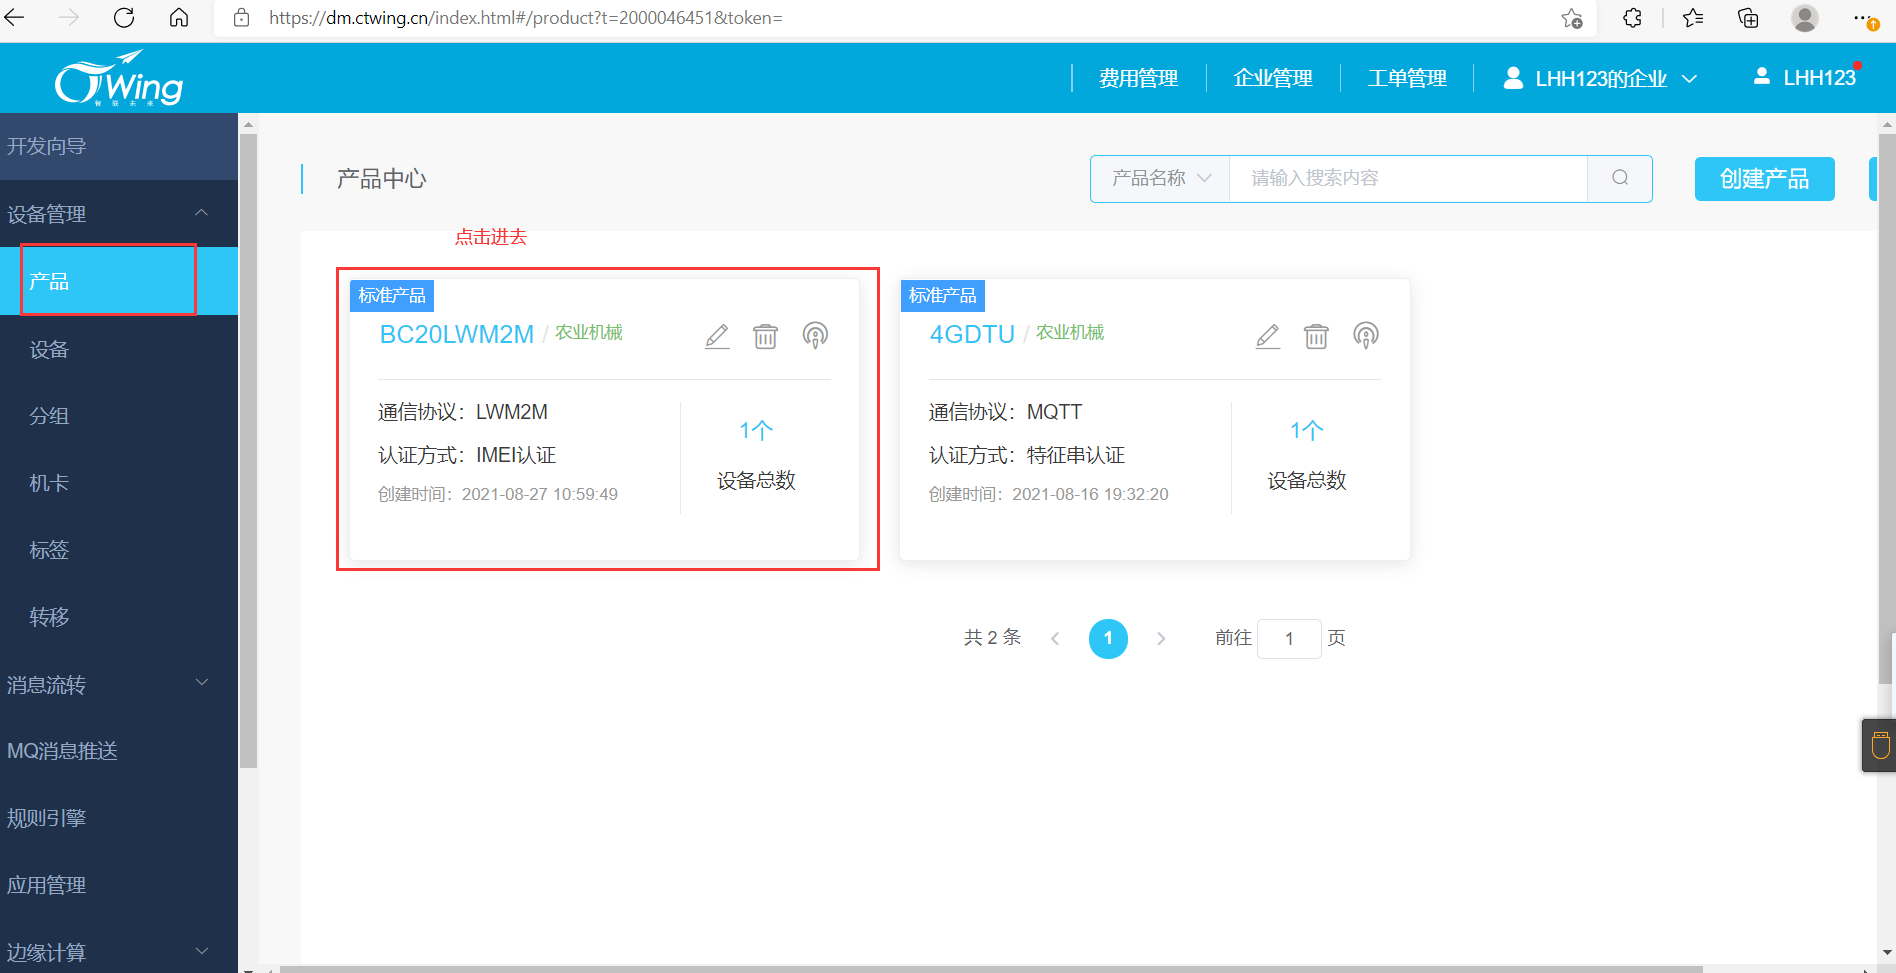Click the CTWing logo
The image size is (1896, 973).
click(119, 78)
